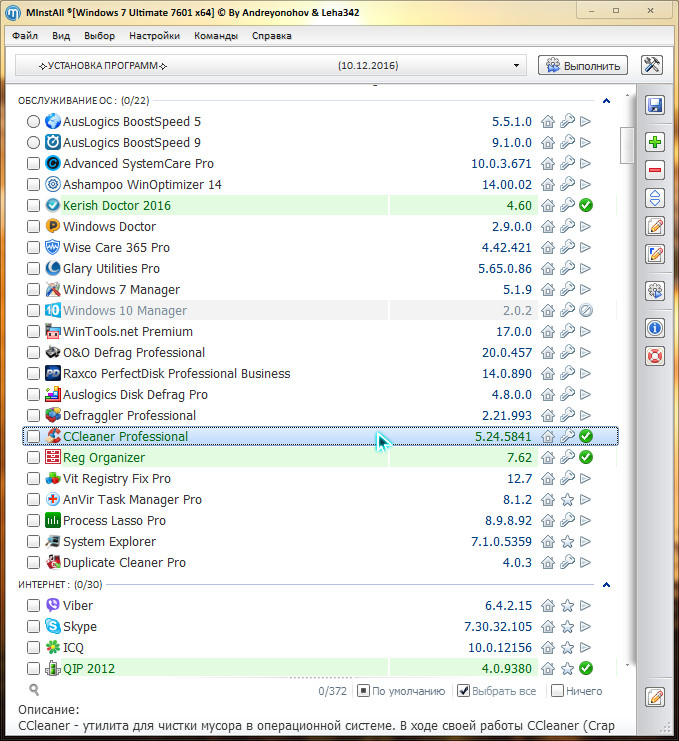Viewport: 679px width, 741px height.
Task: Select the 'WinTools.net Premium' row
Action: click(320, 331)
